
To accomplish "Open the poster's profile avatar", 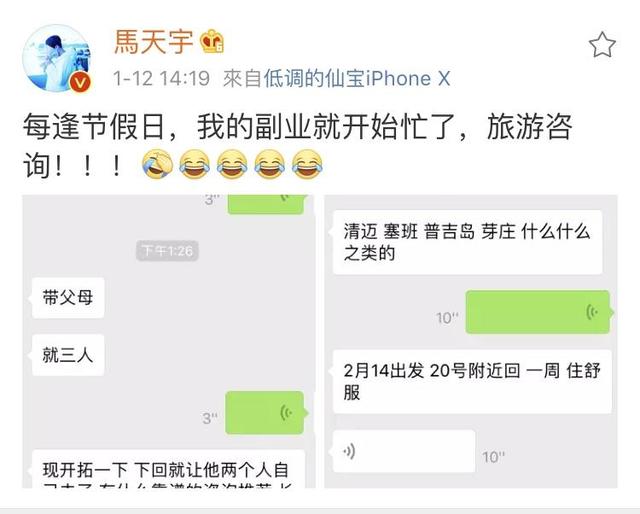I will pos(57,59).
